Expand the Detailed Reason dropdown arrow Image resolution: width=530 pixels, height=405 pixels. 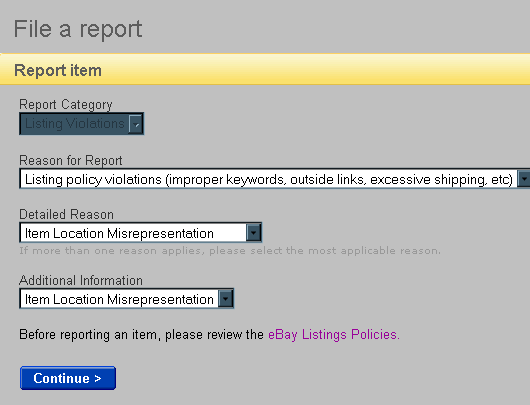click(254, 233)
